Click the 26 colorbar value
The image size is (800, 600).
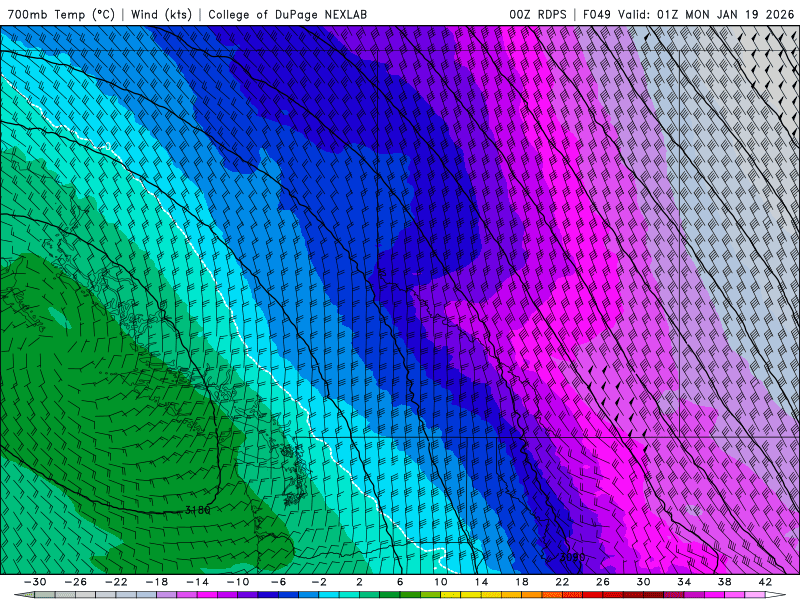(x=603, y=582)
